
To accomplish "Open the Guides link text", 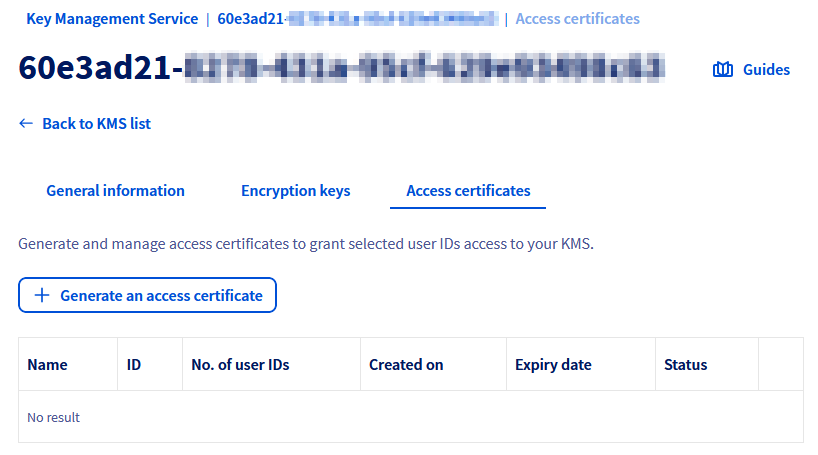I will coord(766,70).
